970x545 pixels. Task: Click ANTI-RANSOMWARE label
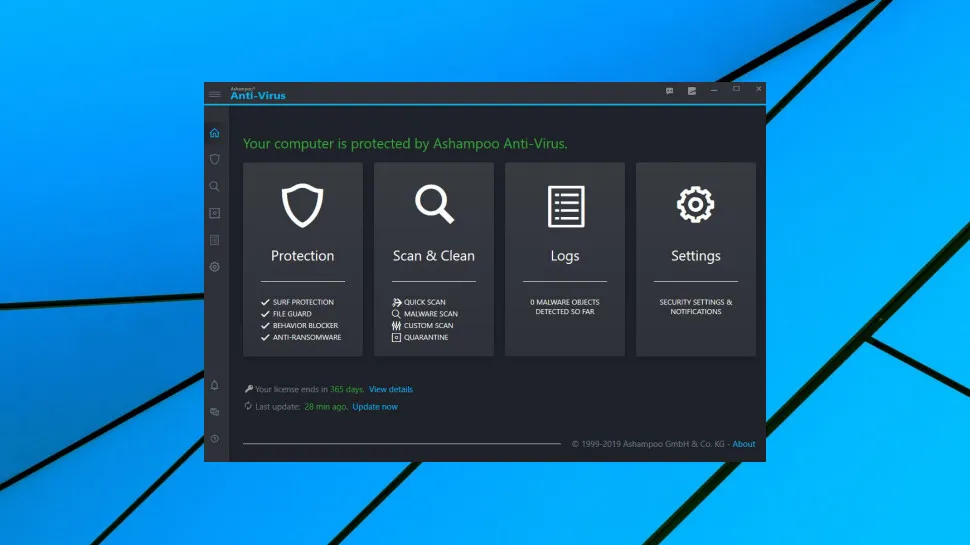307,338
